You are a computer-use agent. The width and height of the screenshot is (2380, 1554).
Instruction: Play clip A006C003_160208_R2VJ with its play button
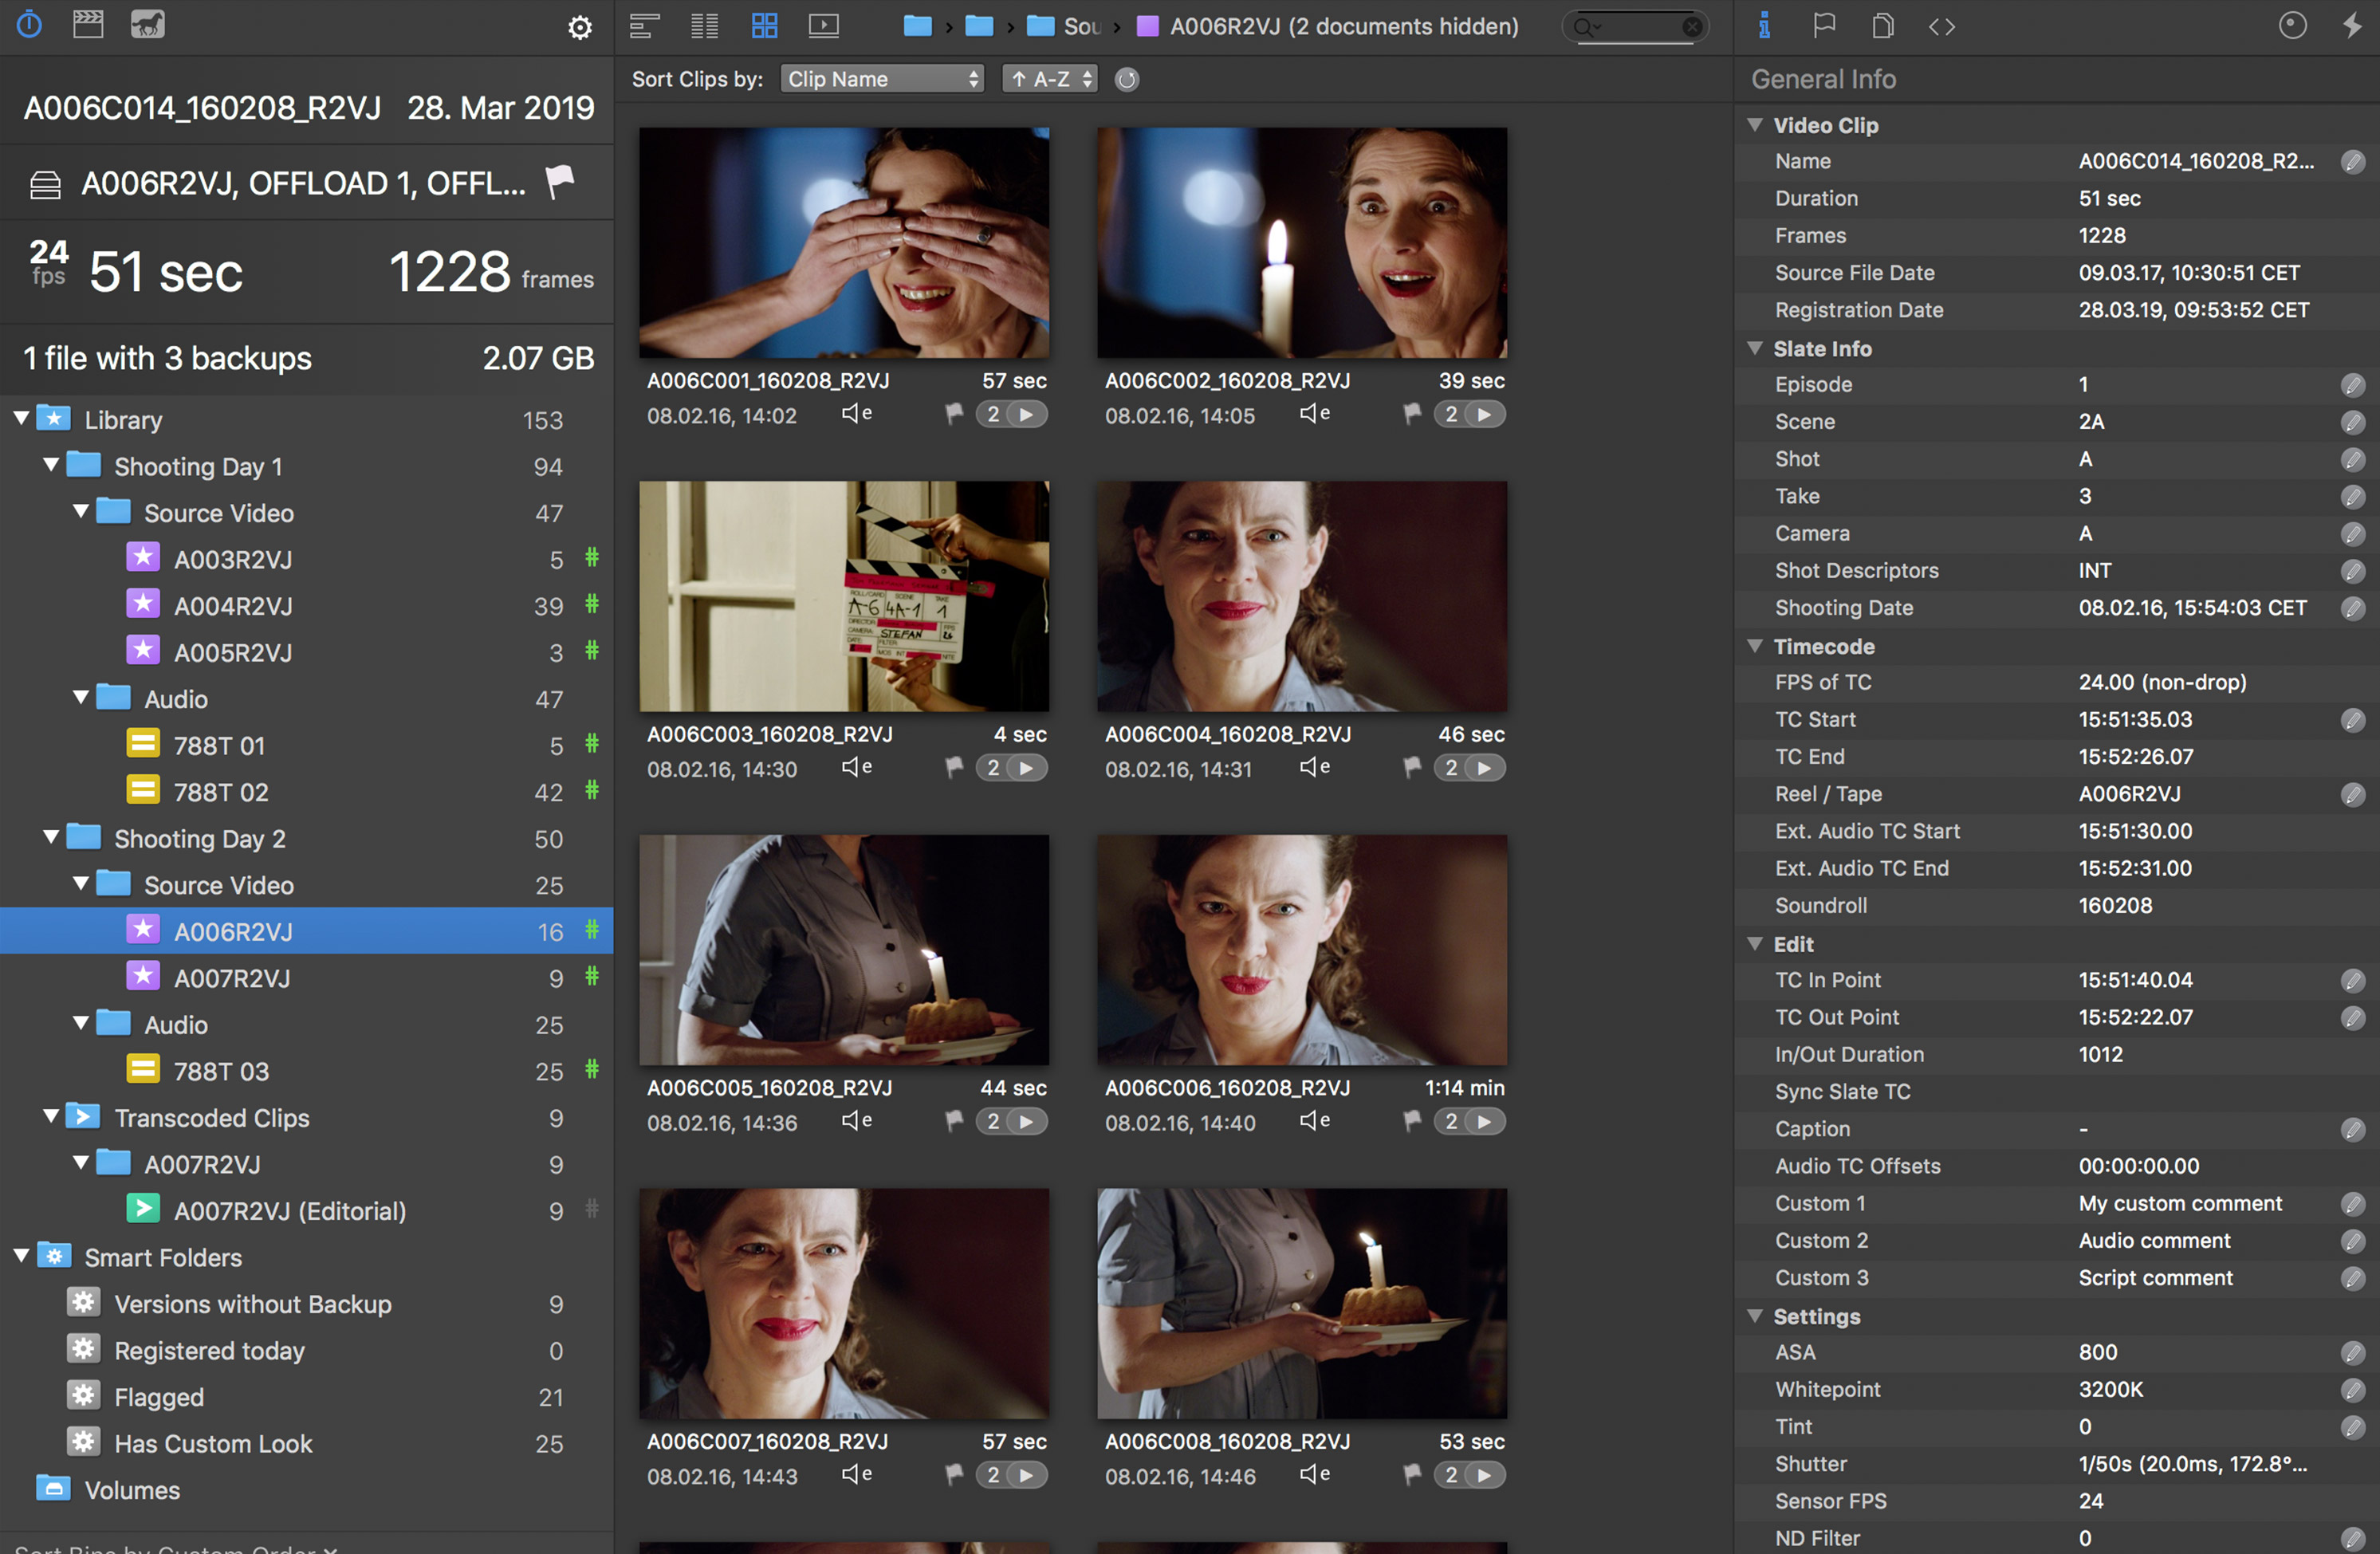tap(1027, 768)
